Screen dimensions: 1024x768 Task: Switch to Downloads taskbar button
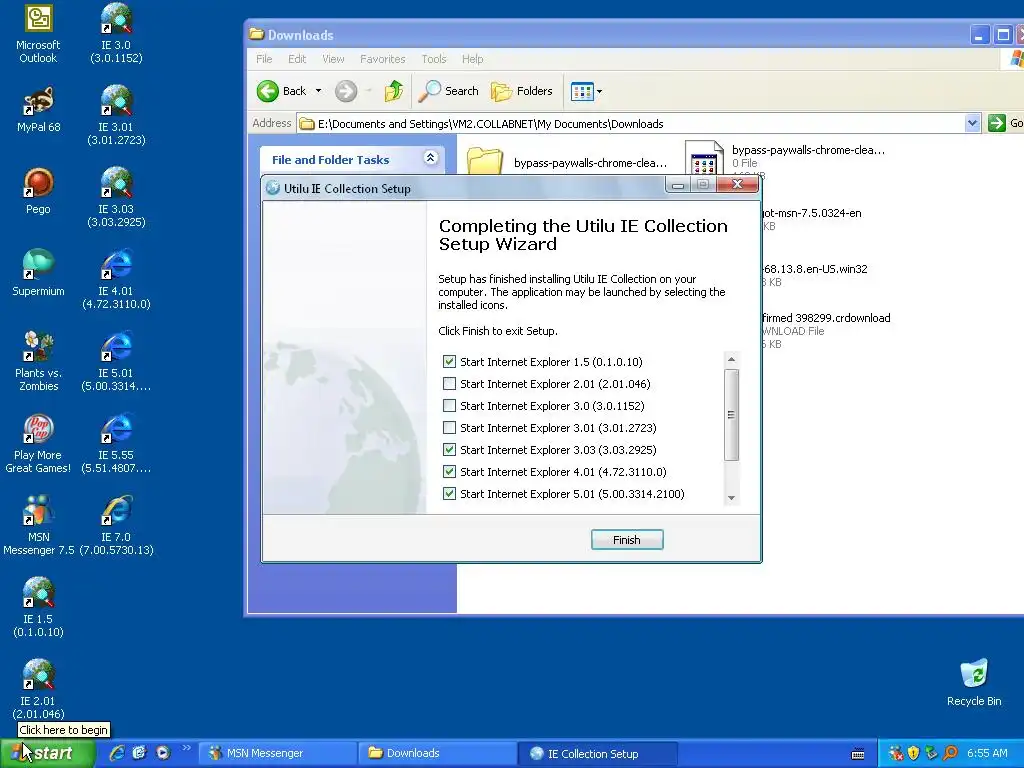(x=438, y=753)
